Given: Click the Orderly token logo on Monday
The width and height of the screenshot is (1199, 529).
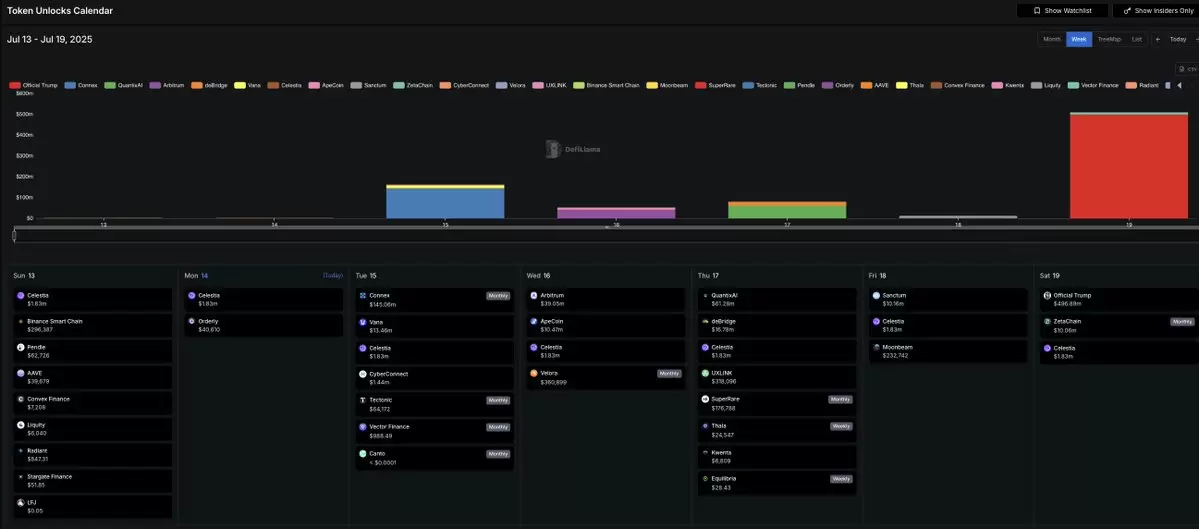Looking at the screenshot, I should [192, 321].
